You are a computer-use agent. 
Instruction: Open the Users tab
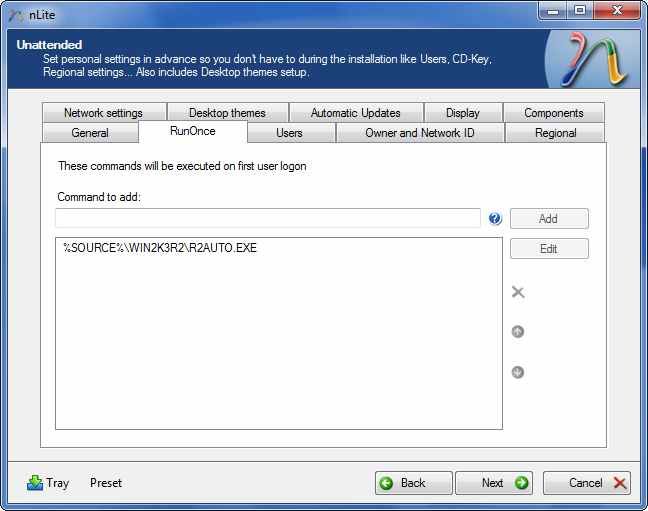(x=289, y=133)
